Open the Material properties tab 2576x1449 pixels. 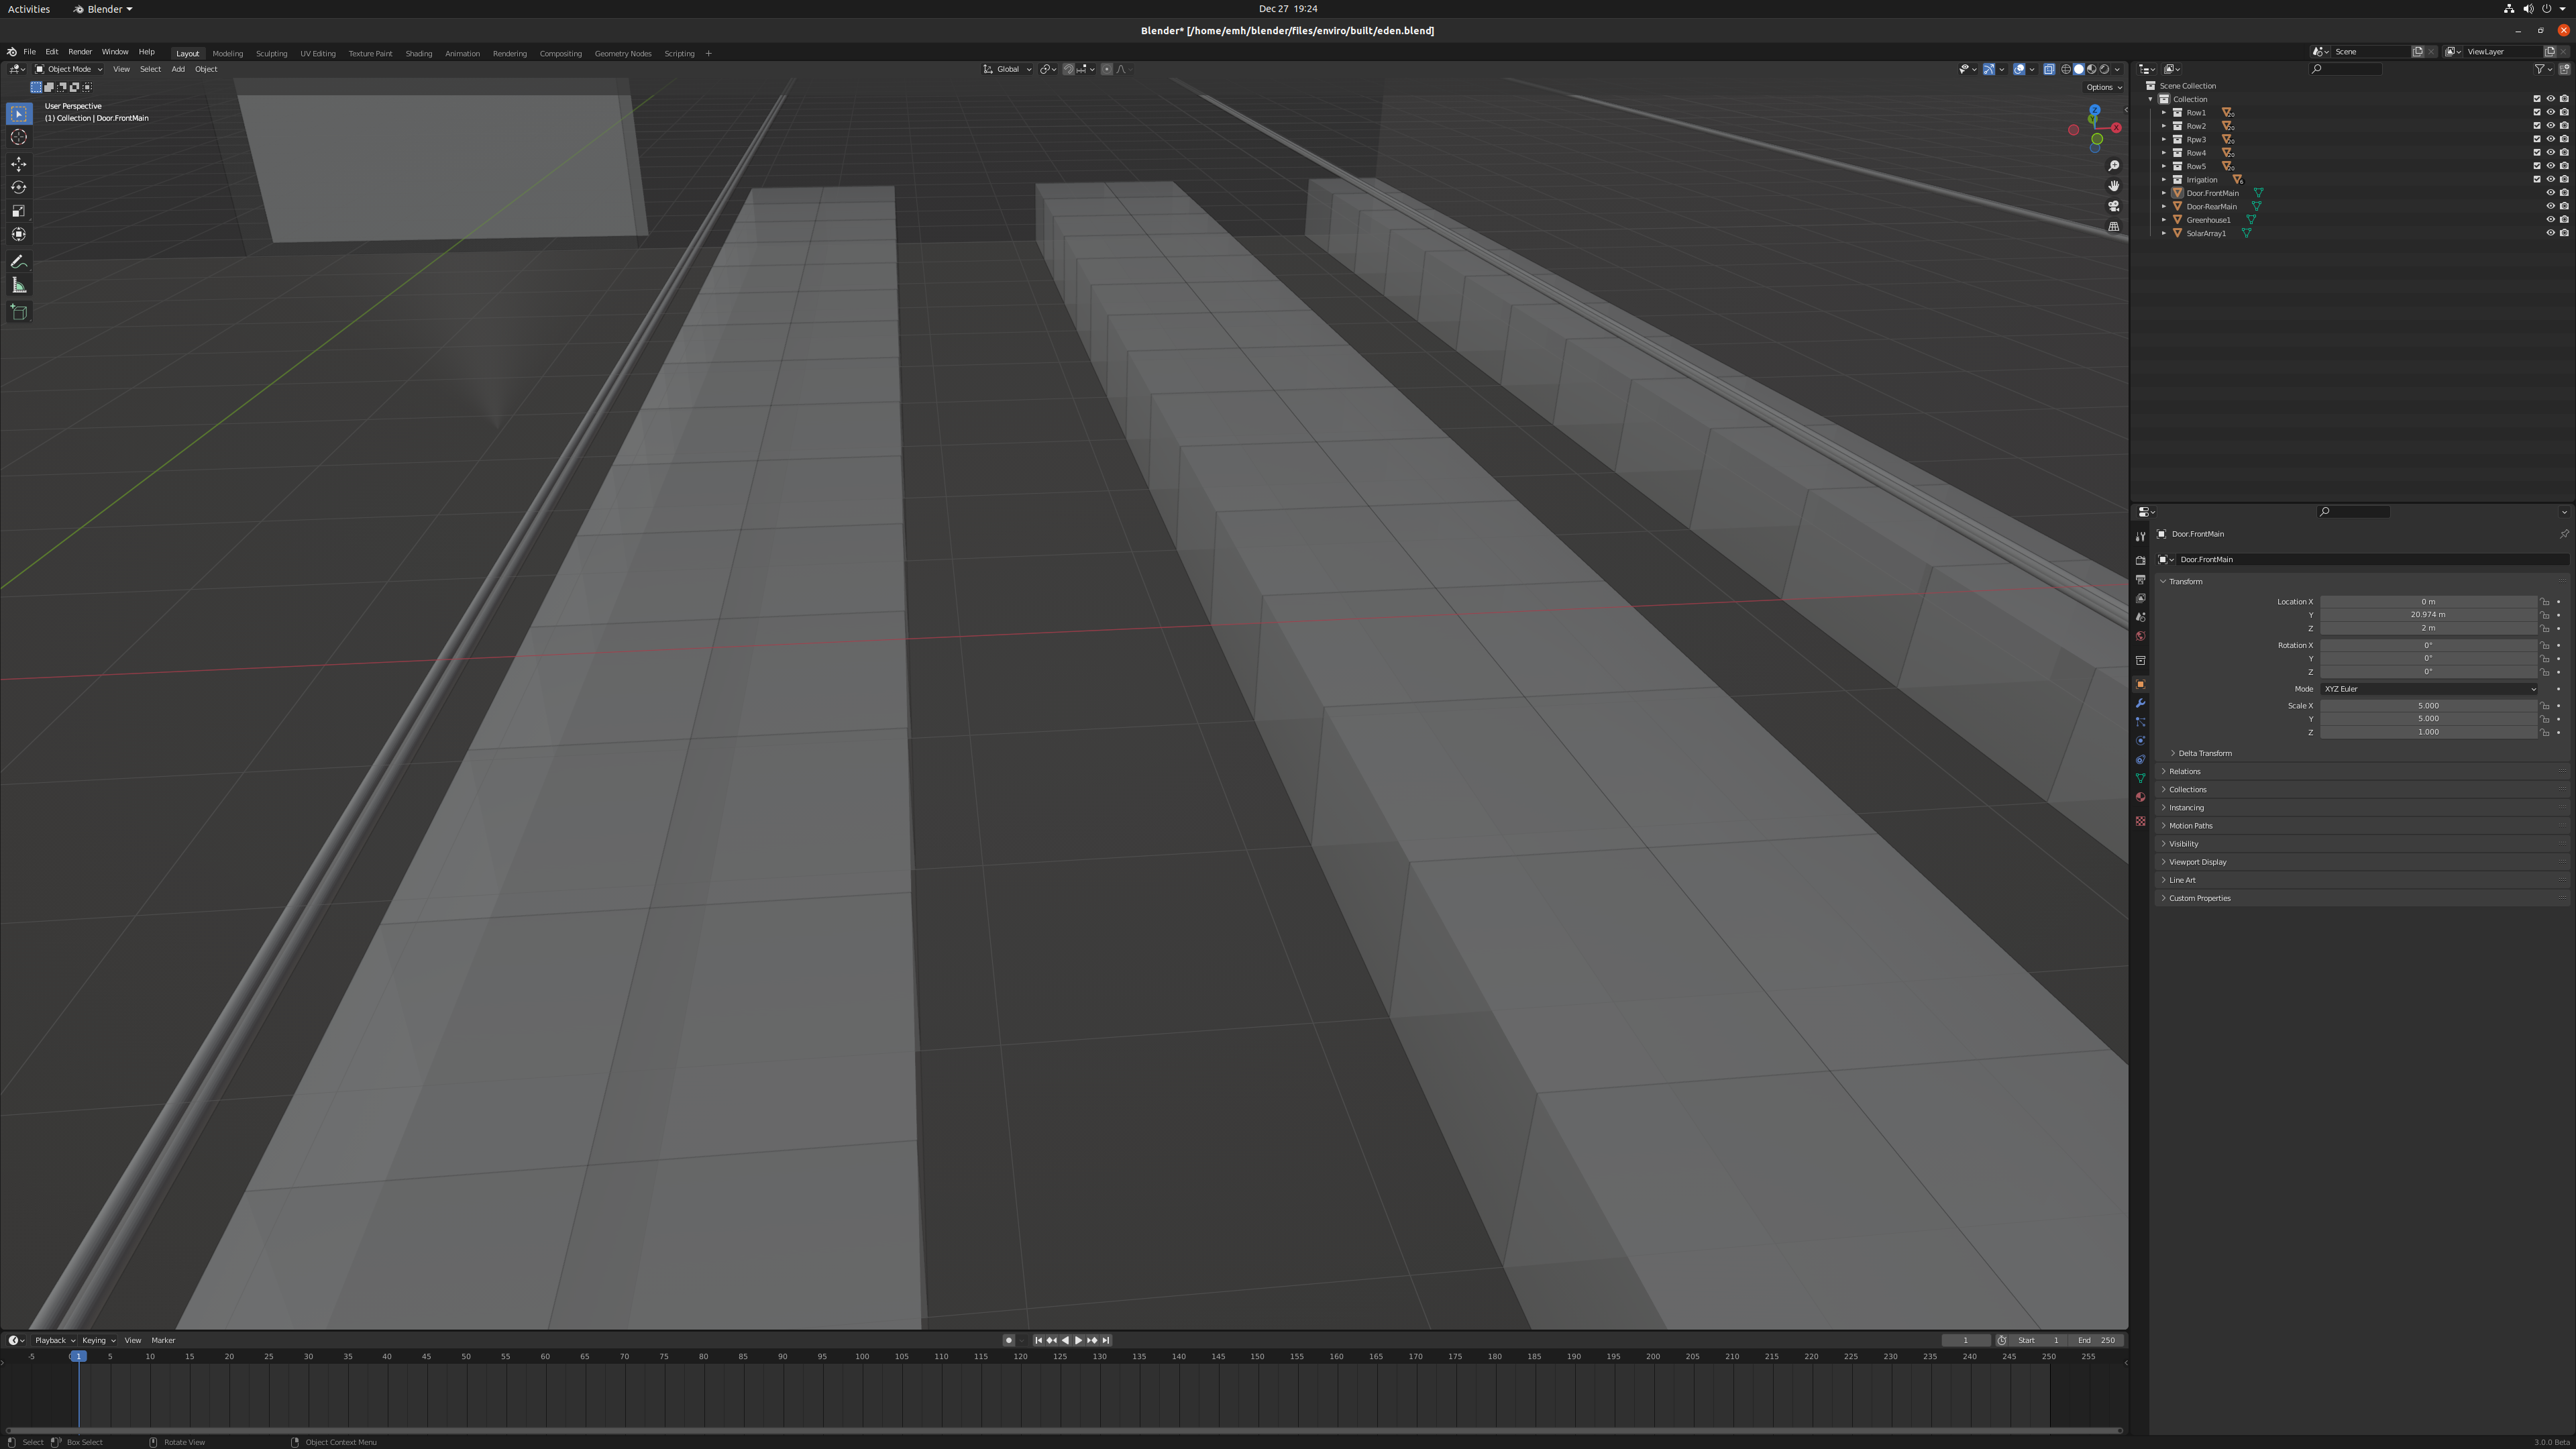[x=2140, y=797]
